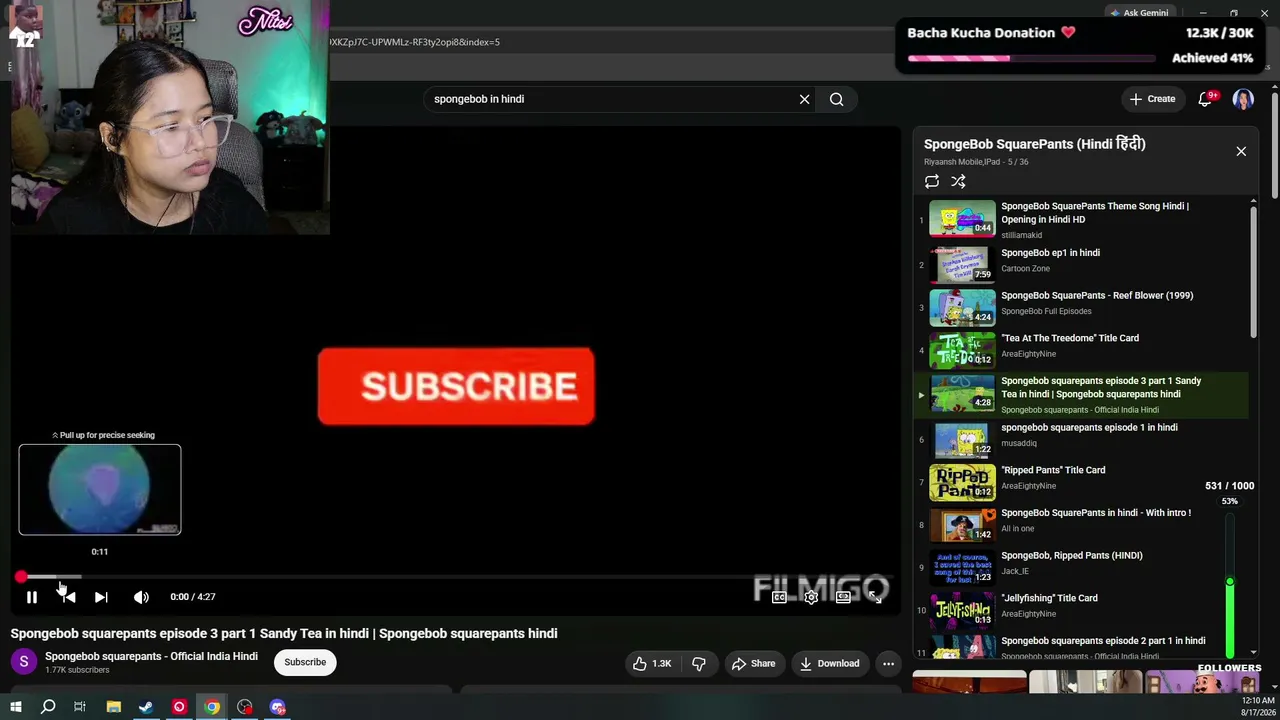Subscribe to Spongebob squarepants - Official India Hindi
The image size is (1280, 720).
pyautogui.click(x=305, y=662)
